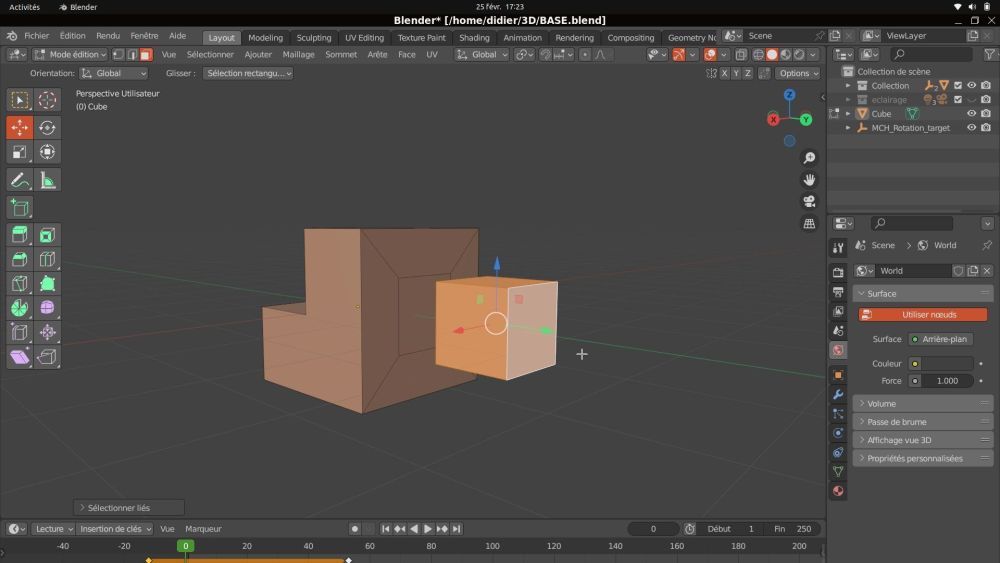Activate the Spin tool
This screenshot has height=563, width=1000.
20,308
